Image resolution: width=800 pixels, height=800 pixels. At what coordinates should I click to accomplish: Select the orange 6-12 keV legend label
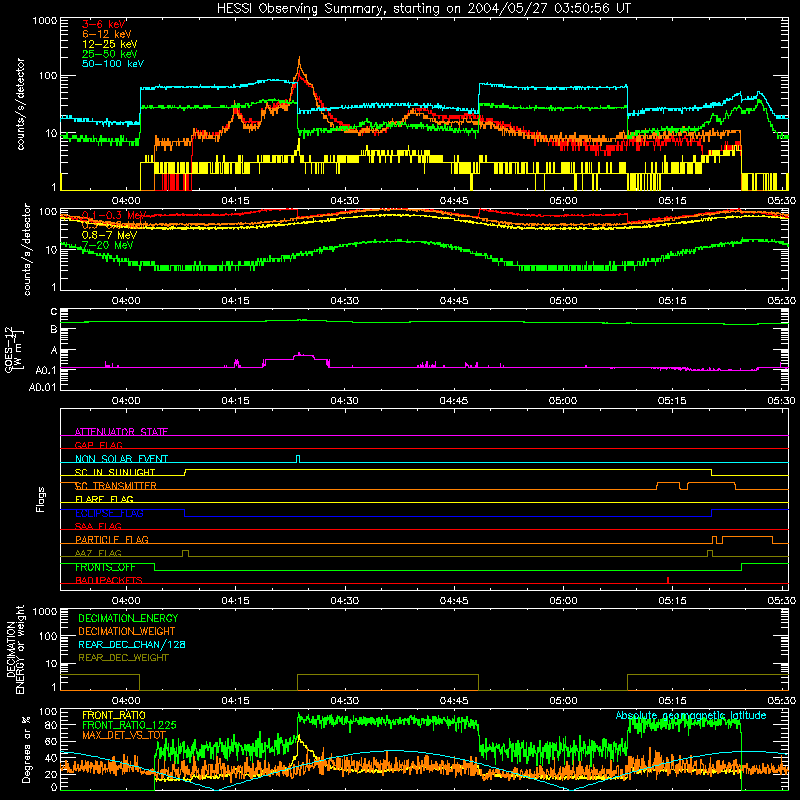click(x=107, y=34)
